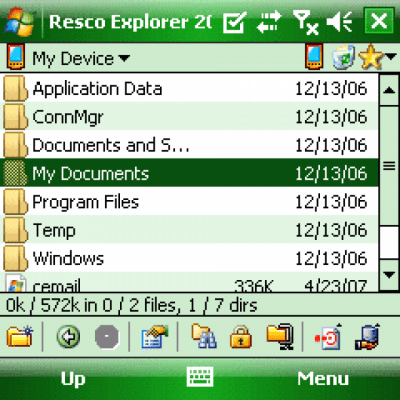Open the Windows Start flag icon
The width and height of the screenshot is (400, 400).
pyautogui.click(x=20, y=21)
